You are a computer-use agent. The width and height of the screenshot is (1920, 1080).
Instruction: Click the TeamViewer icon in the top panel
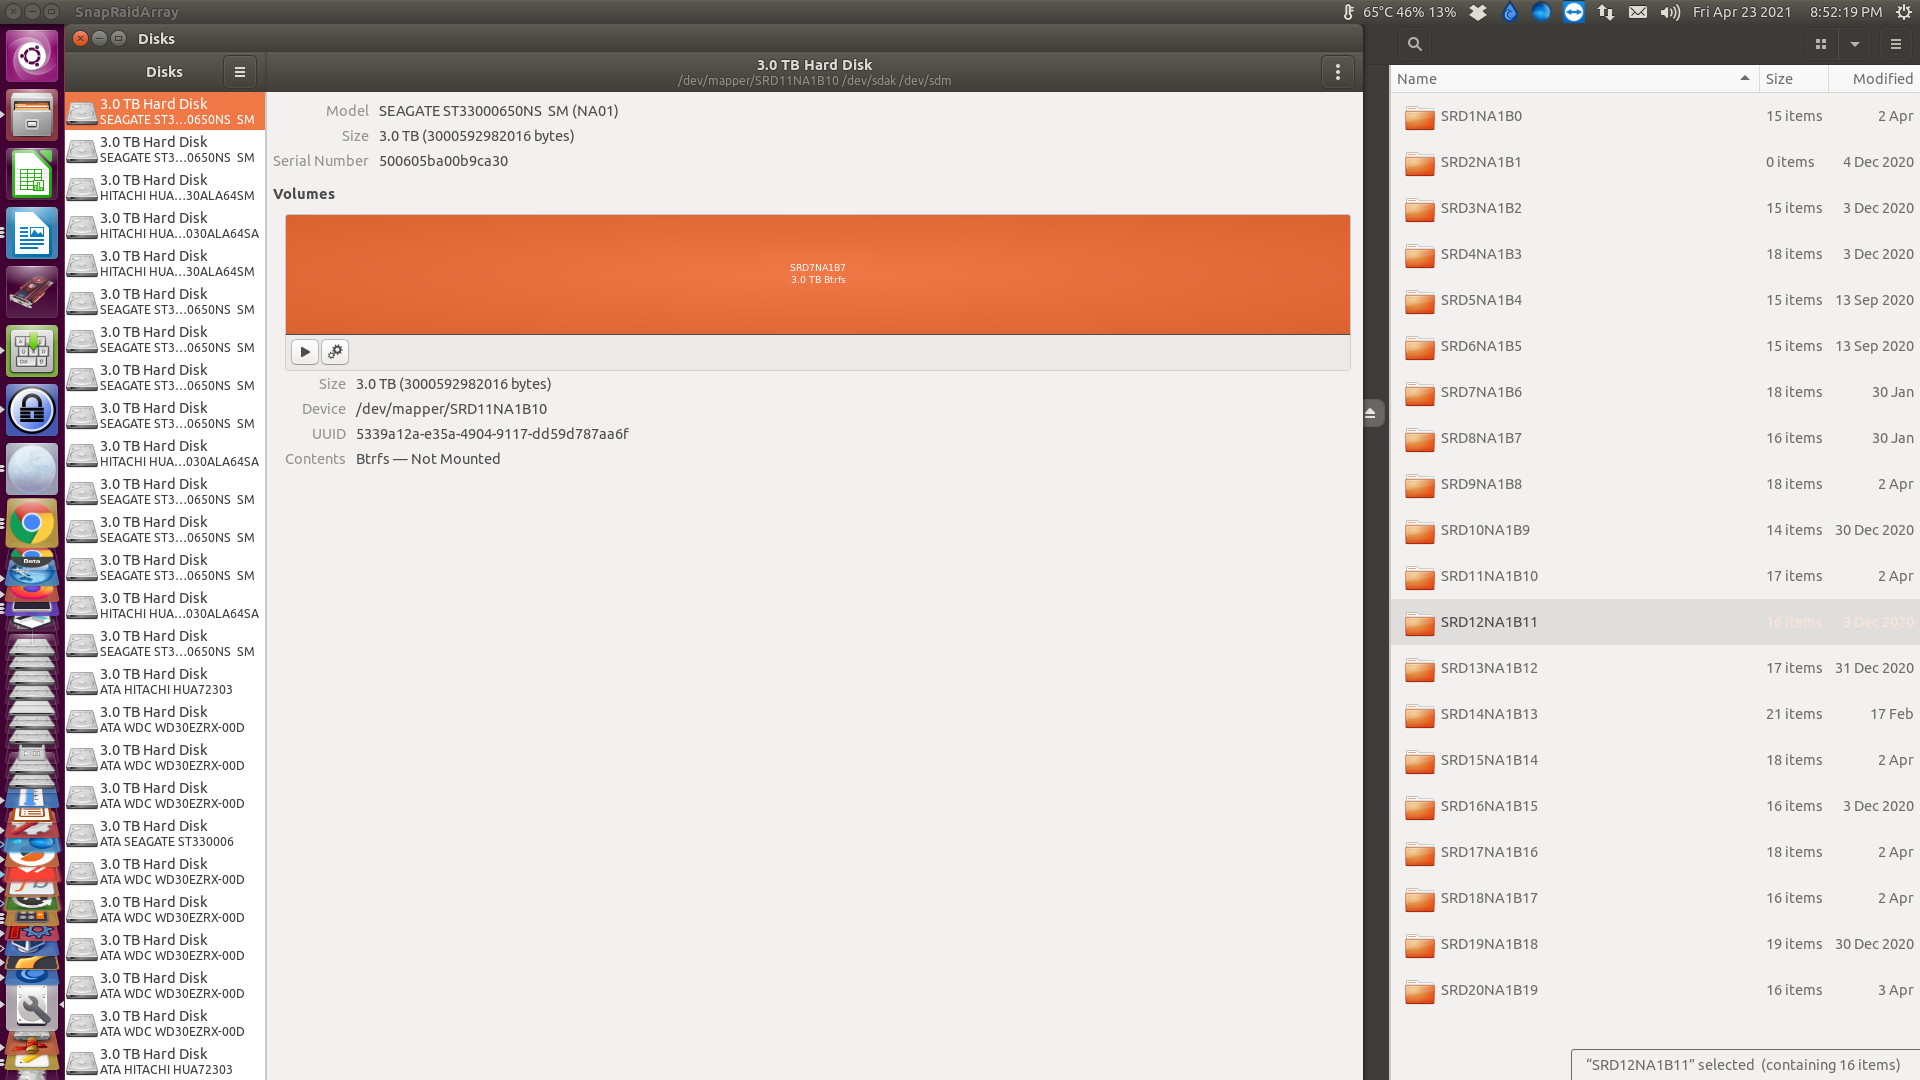(x=1573, y=12)
